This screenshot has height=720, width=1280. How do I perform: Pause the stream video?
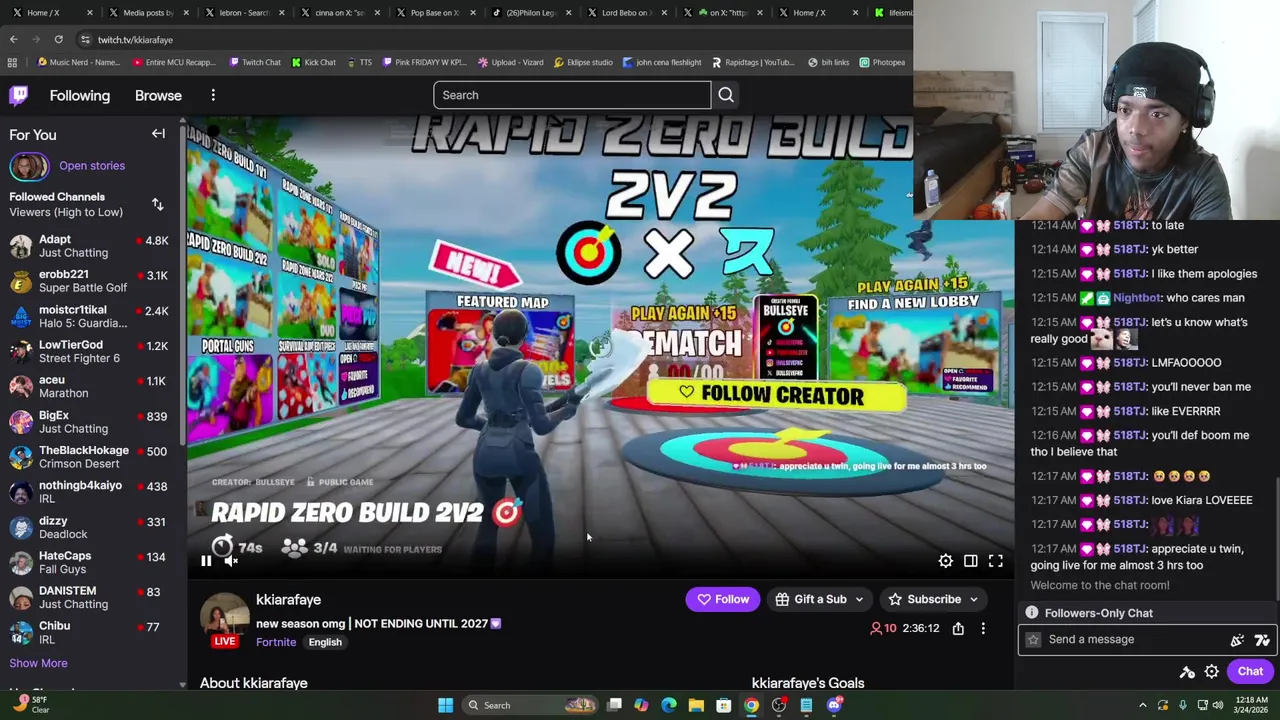click(x=206, y=561)
